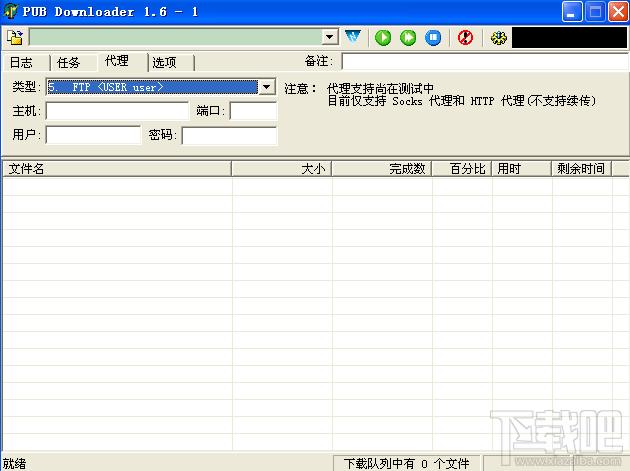Click the first green start download button

[383, 38]
